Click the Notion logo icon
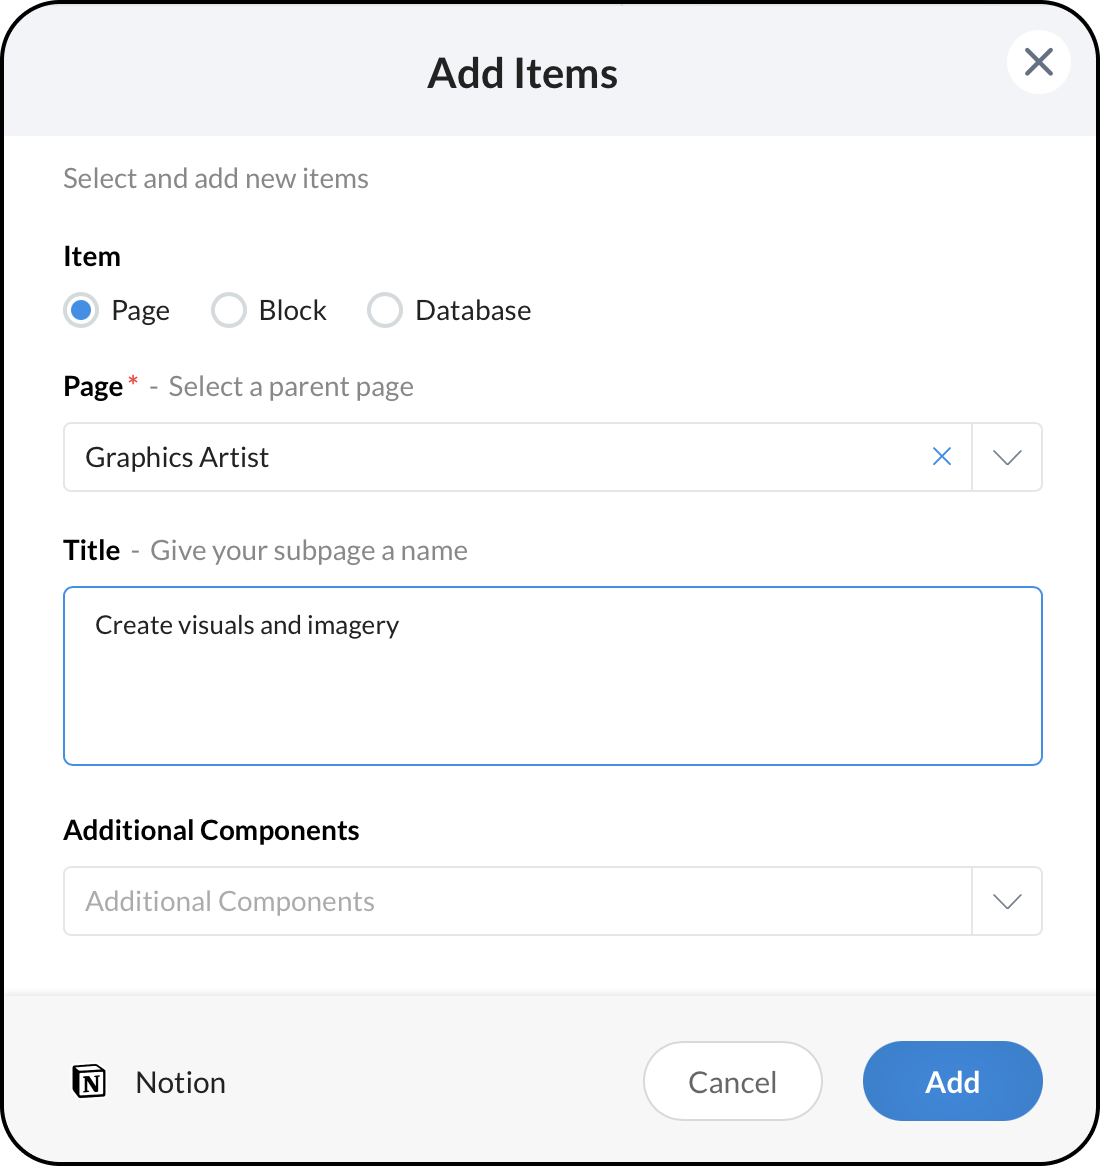1100x1166 pixels. tap(89, 1081)
